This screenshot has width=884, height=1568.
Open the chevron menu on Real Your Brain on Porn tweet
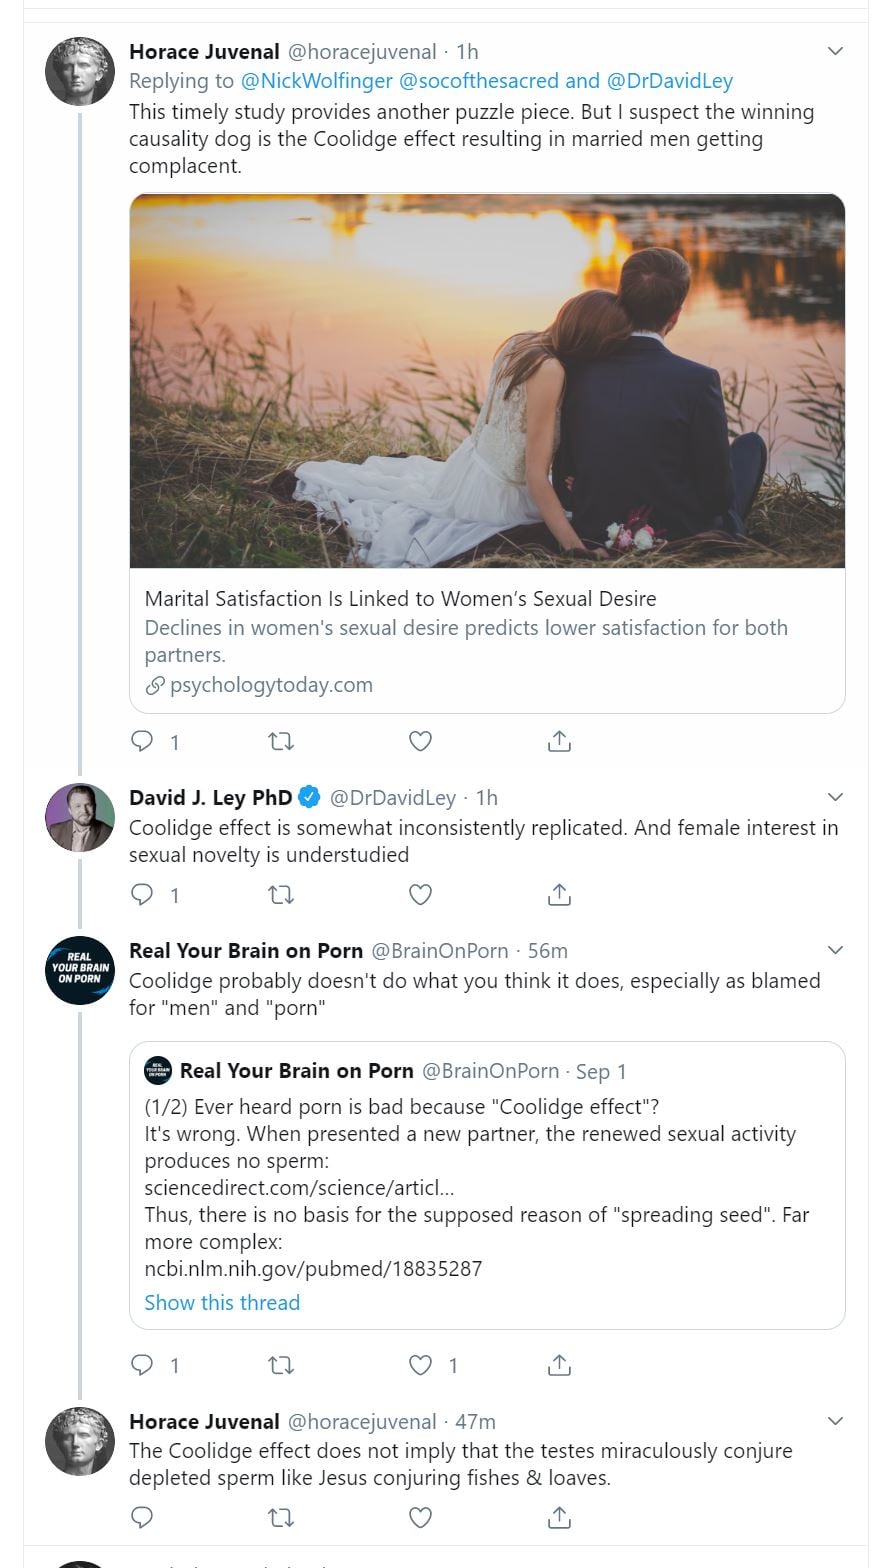click(835, 950)
